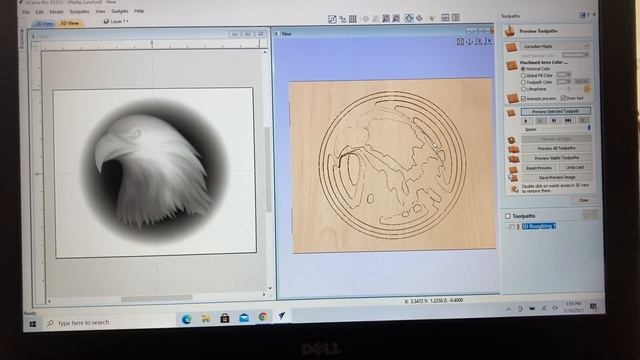Click Save Preview Image button
Viewport: 640px width, 360px height.
click(557, 177)
